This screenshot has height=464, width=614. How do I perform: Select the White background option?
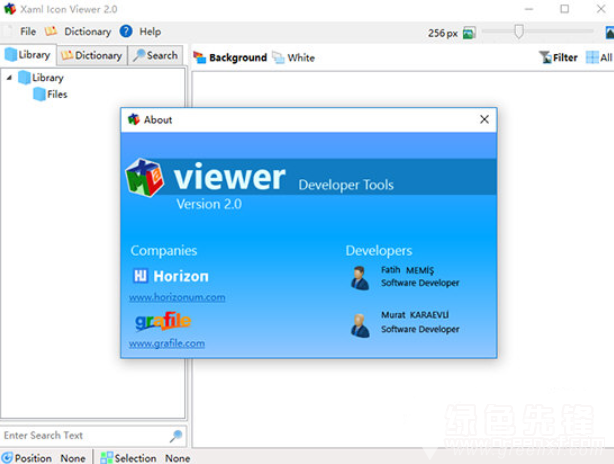point(294,58)
